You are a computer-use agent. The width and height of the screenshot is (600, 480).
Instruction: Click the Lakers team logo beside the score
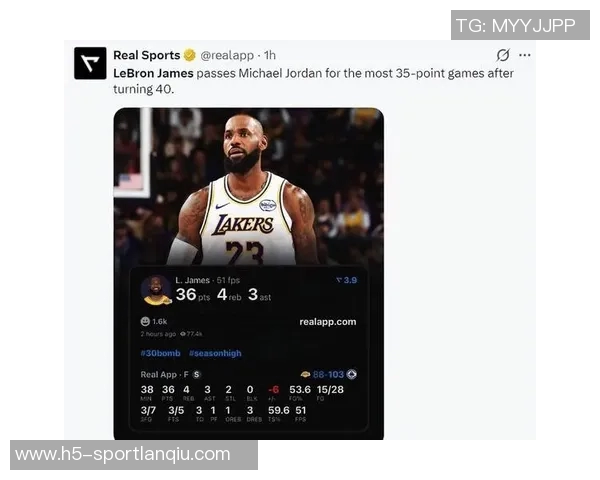[x=305, y=374]
